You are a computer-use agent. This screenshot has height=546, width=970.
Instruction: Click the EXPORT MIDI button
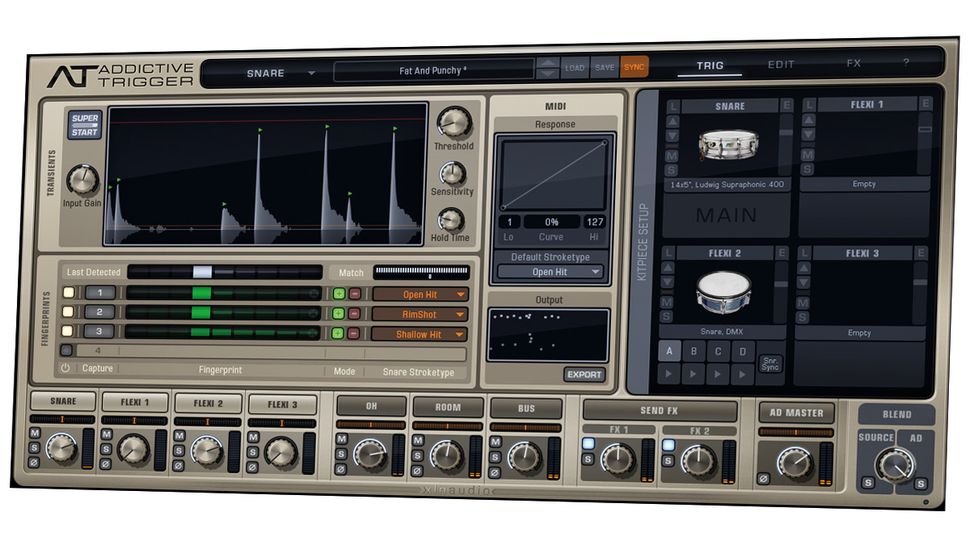(x=584, y=374)
